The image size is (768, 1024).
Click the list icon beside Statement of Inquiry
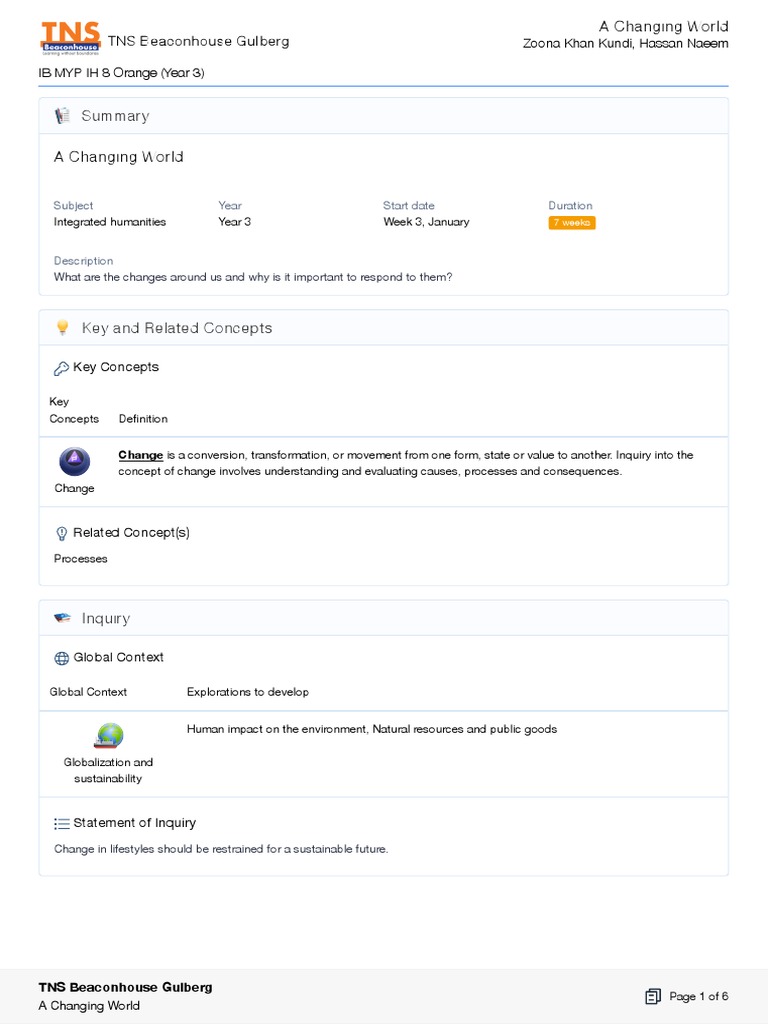pyautogui.click(x=61, y=823)
